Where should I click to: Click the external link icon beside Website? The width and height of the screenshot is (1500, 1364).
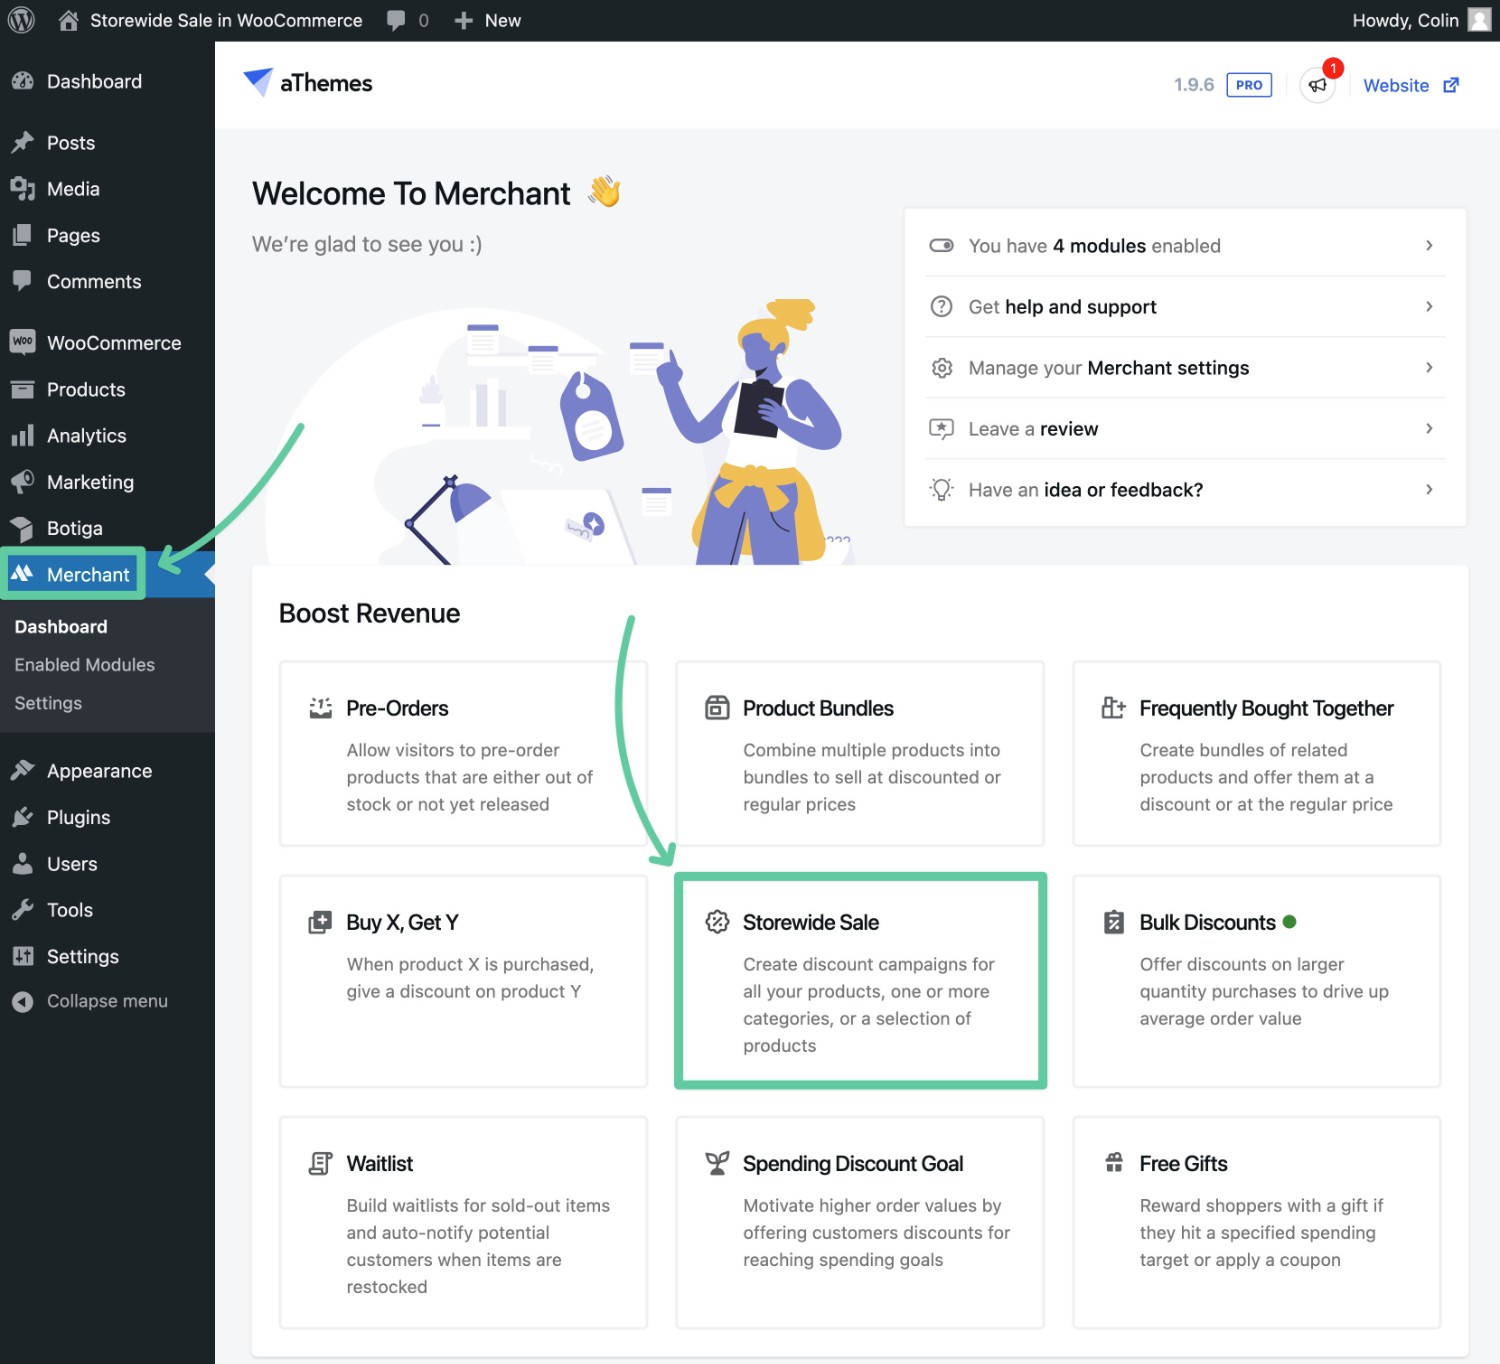pos(1451,85)
